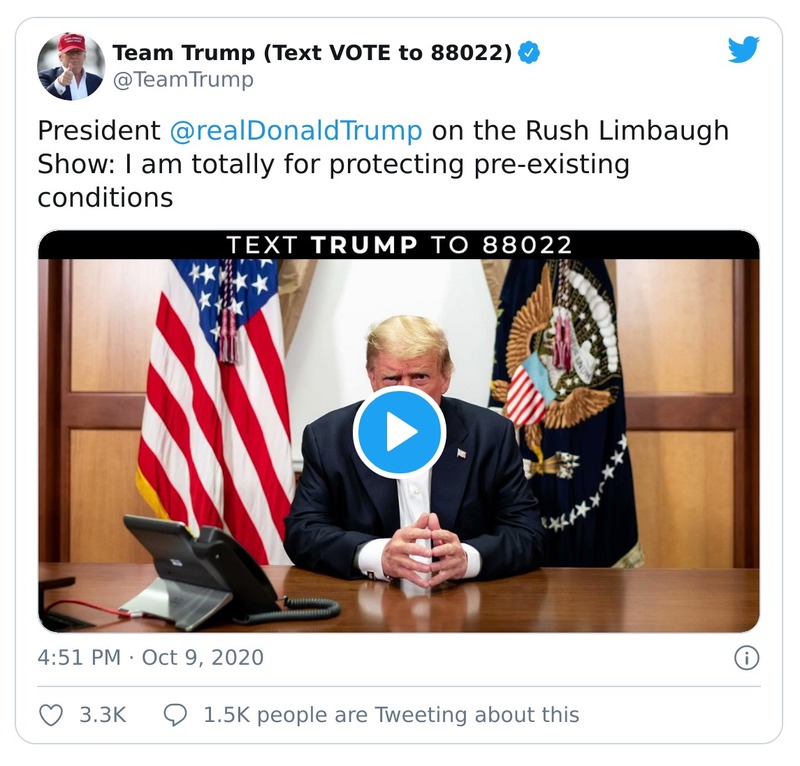Viewport: 800px width, 766px height.
Task: Click the reply bubble beside the Tweeting count
Action: point(177,714)
